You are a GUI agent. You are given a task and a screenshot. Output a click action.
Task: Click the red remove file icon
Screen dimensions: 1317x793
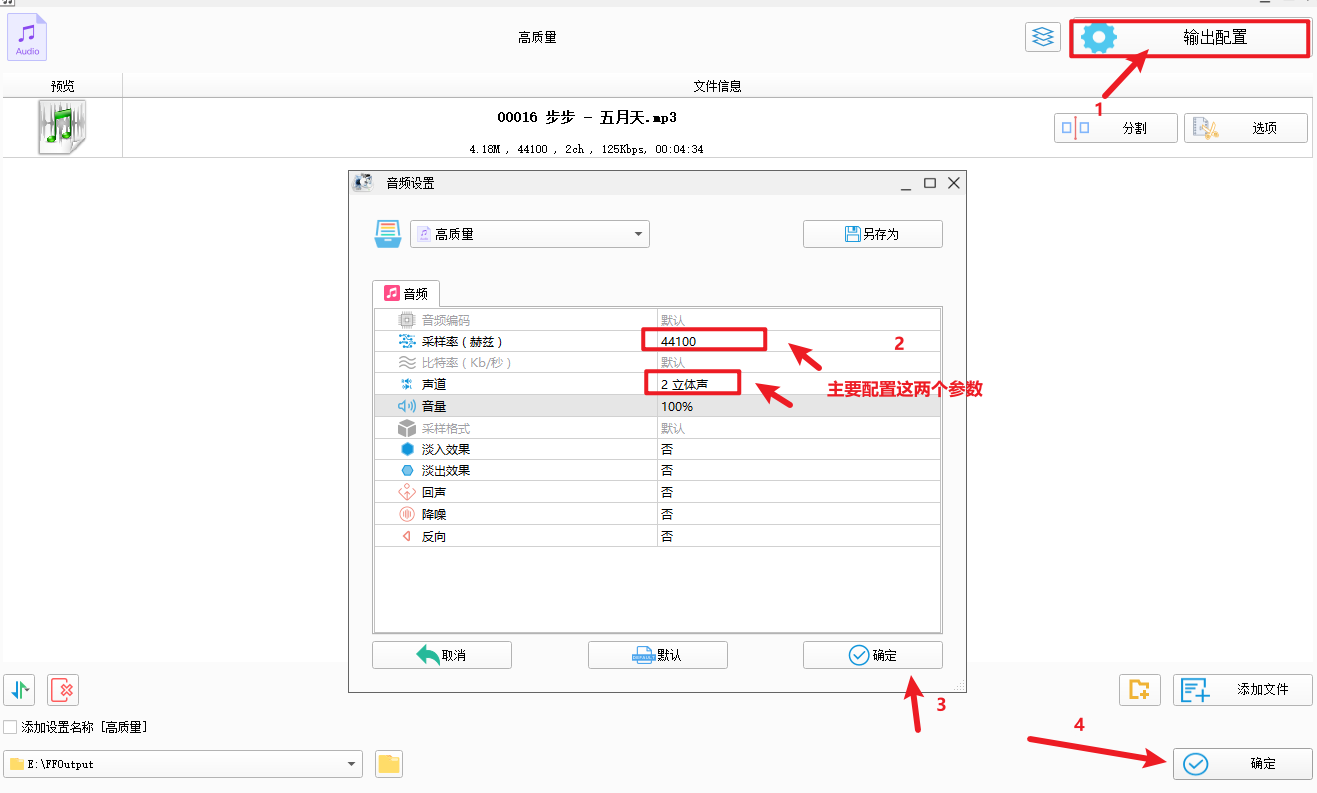pyautogui.click(x=62, y=689)
